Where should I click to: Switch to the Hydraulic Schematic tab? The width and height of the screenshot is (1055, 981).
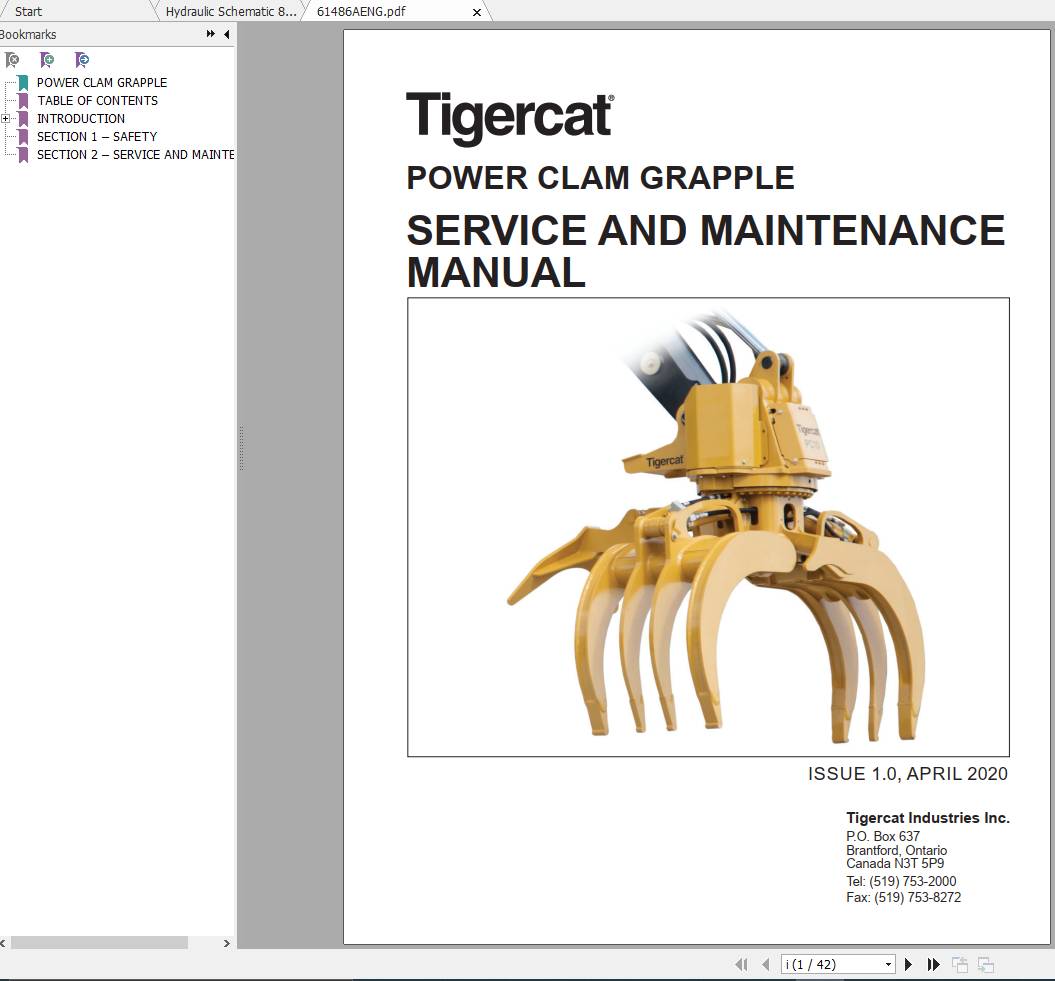(x=229, y=11)
